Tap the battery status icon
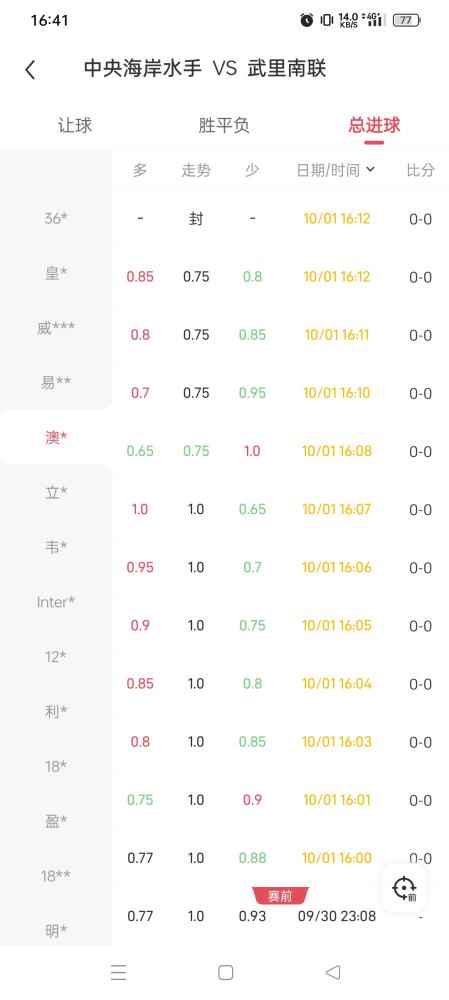 point(407,20)
